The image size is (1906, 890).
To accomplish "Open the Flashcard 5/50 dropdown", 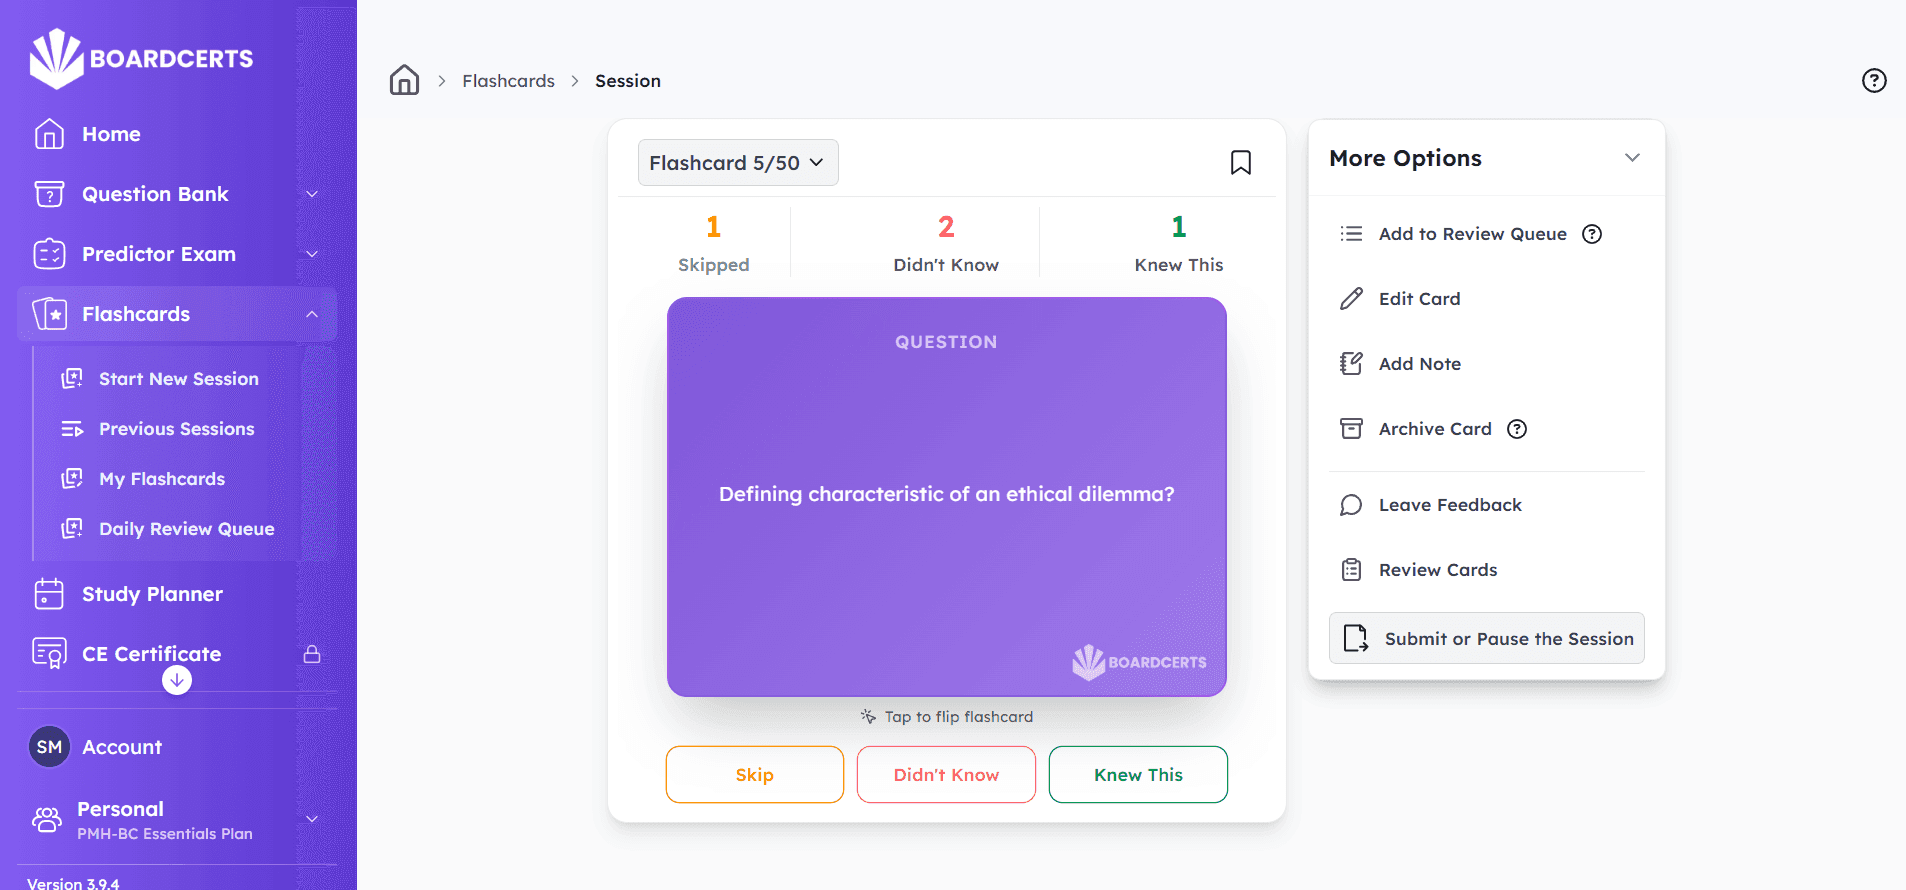I will 737,163.
